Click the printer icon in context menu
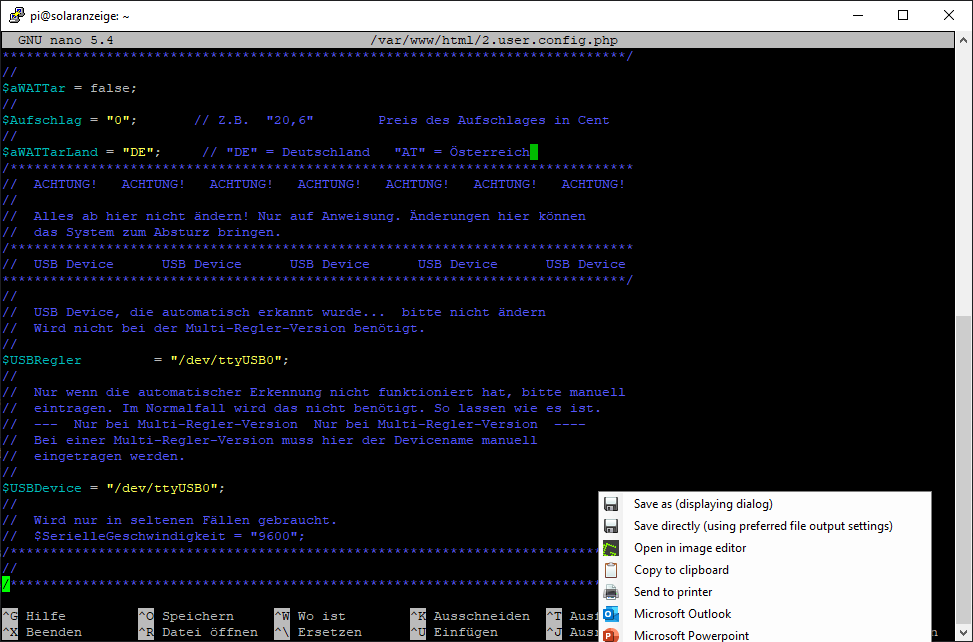 tap(612, 592)
